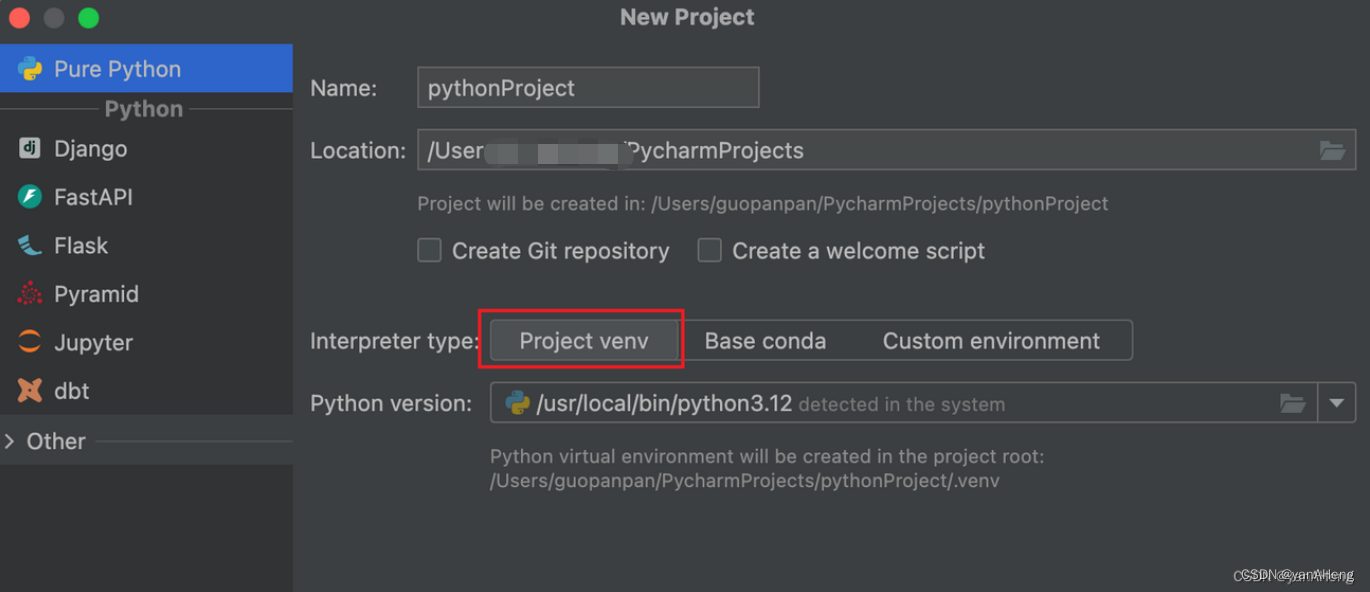Click the Flask icon in the sidebar

point(27,245)
